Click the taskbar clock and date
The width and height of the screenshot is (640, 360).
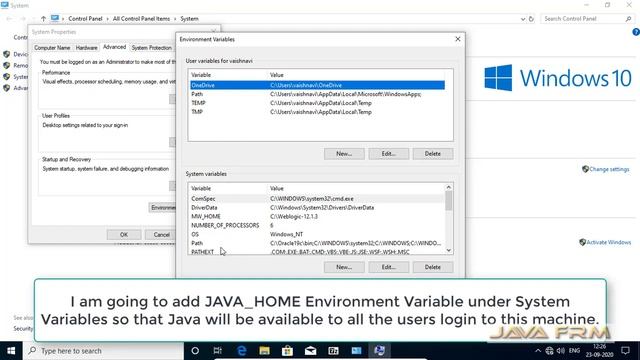pos(600,351)
